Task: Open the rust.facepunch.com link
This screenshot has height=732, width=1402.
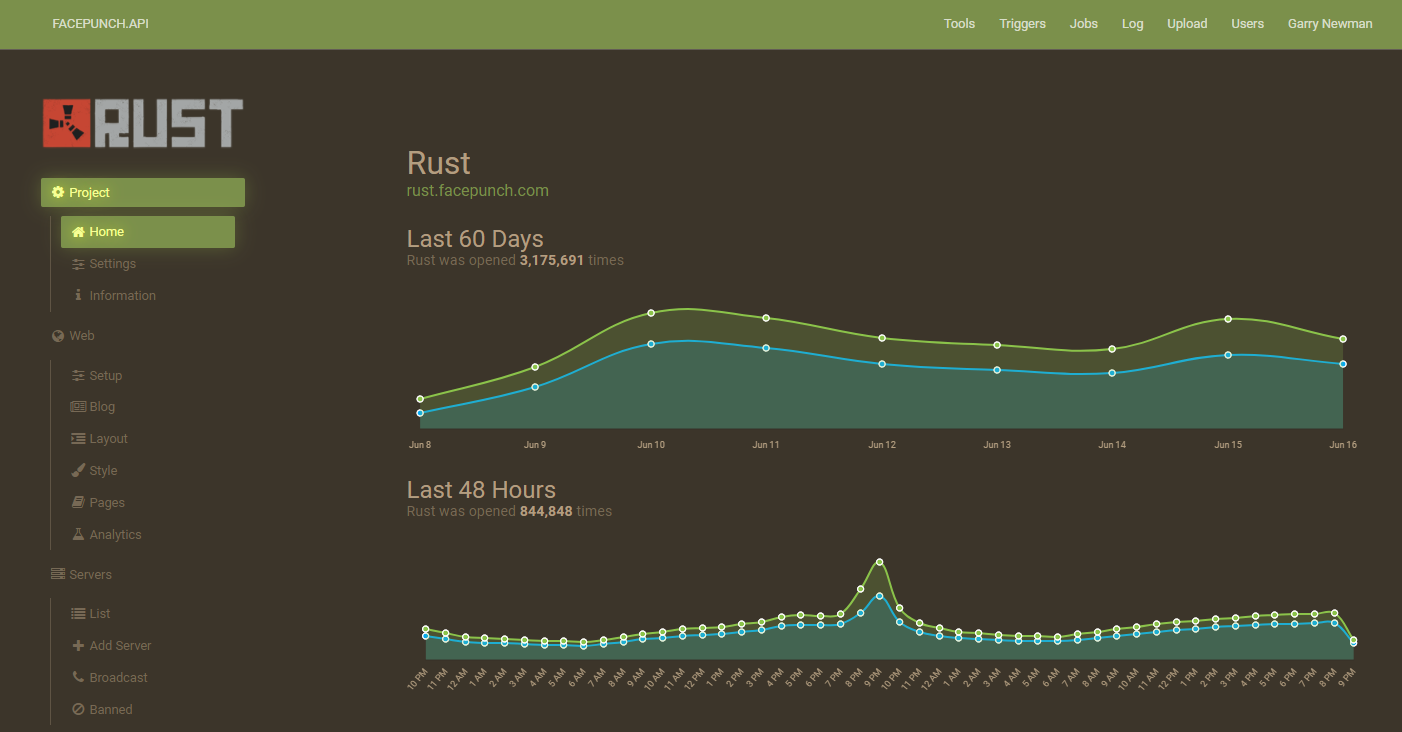Action: (478, 190)
